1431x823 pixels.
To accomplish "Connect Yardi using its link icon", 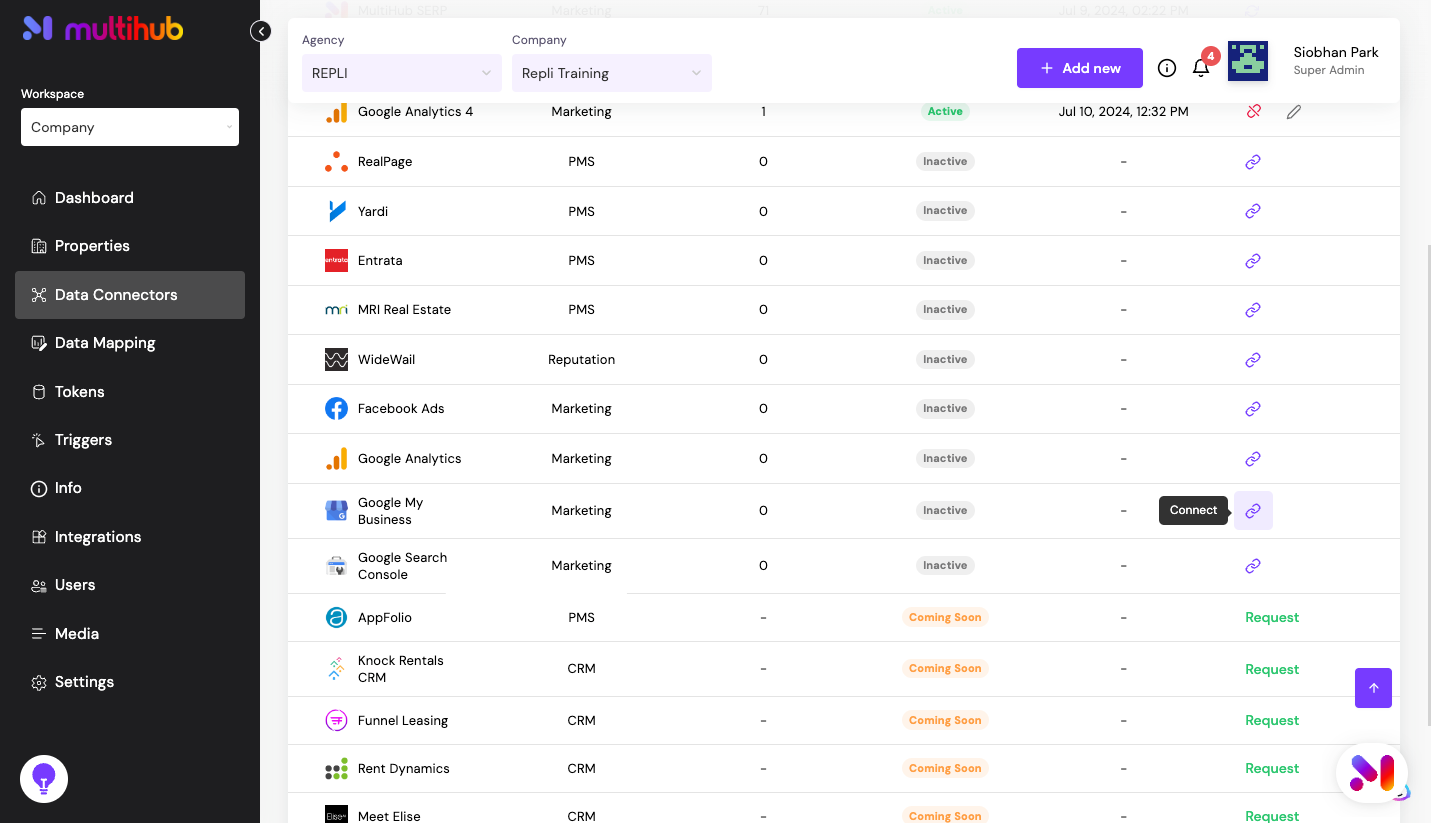I will (1253, 211).
